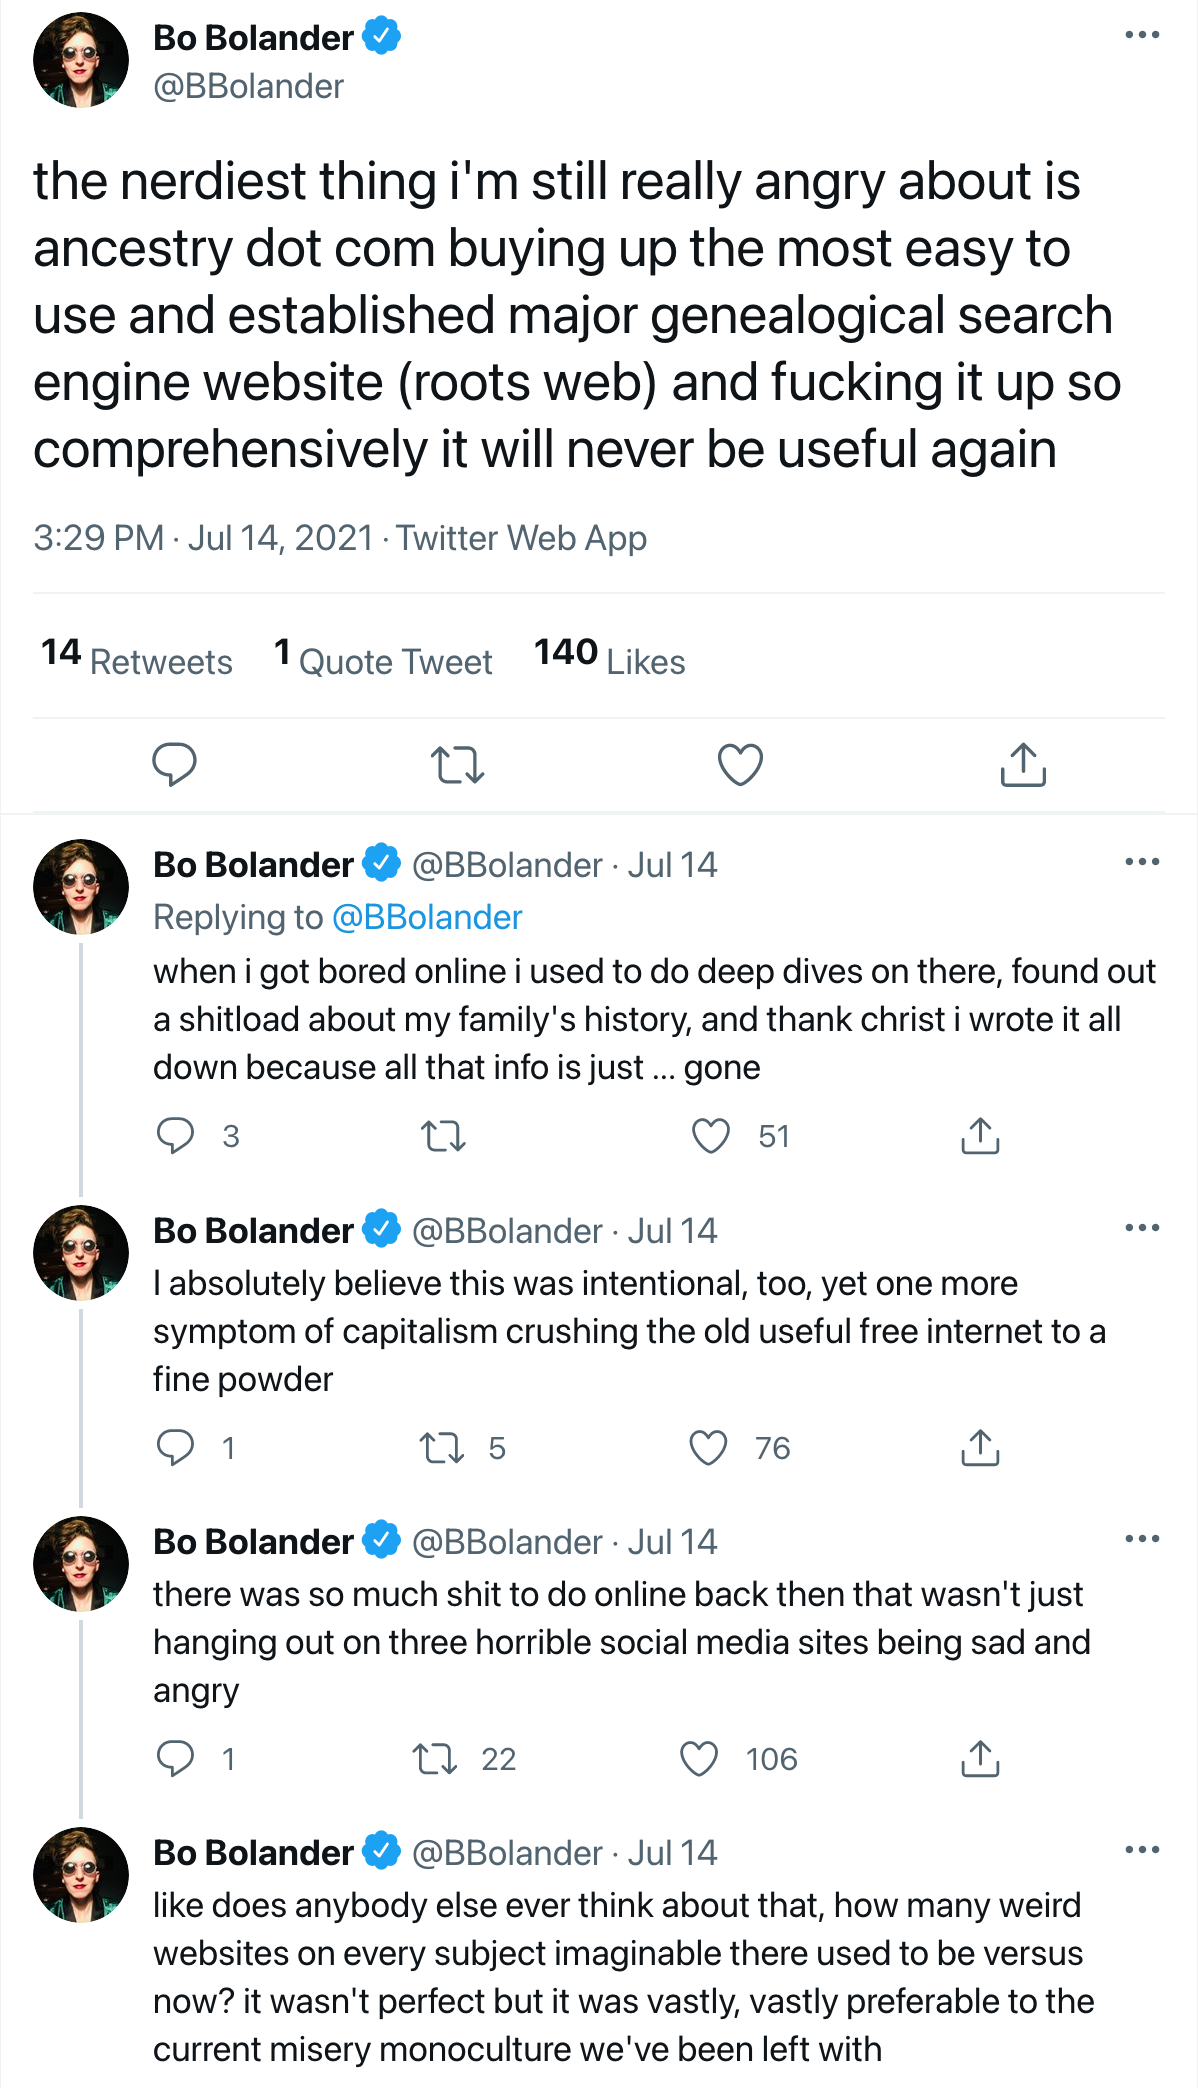1198x2088 pixels.
Task: Like the main tweet with heart icon
Action: tap(740, 765)
